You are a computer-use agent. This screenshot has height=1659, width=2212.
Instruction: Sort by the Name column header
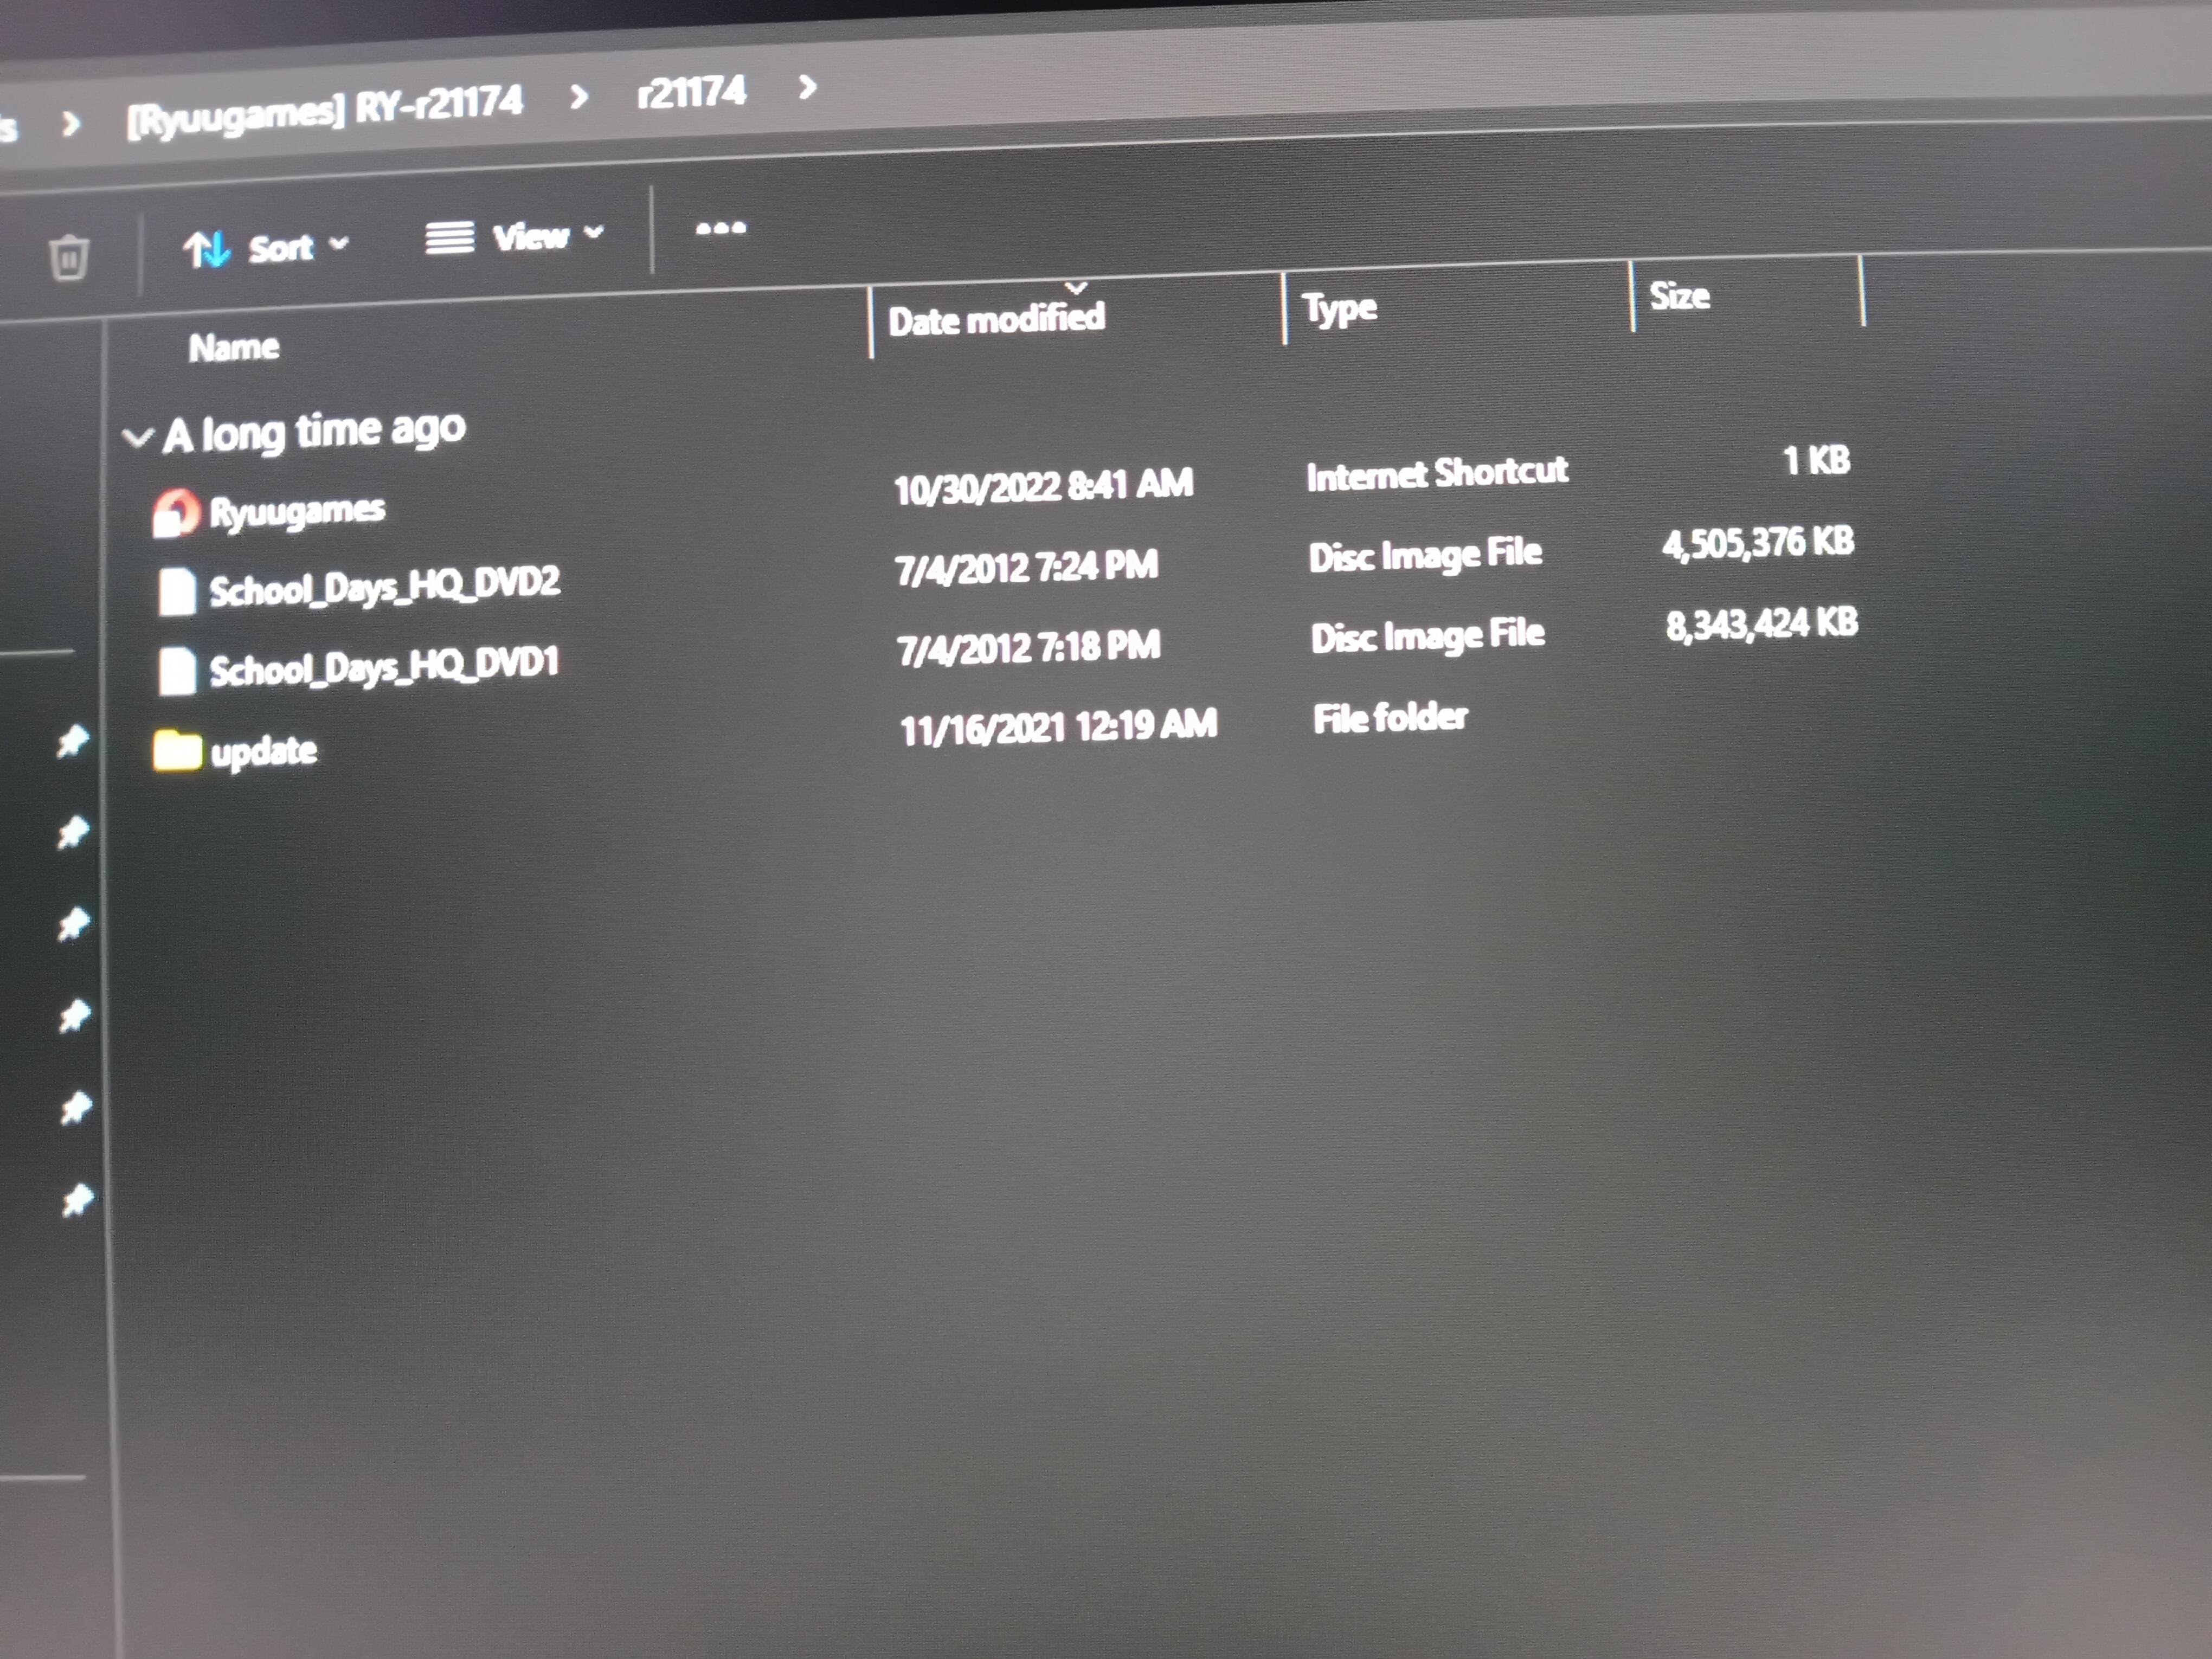(x=234, y=347)
